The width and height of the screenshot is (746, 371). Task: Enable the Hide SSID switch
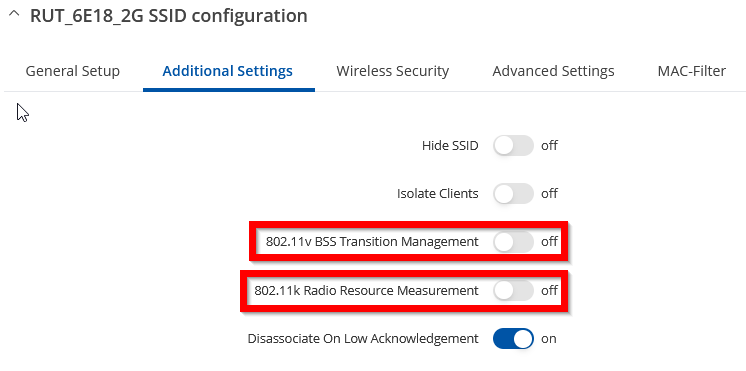tap(513, 146)
